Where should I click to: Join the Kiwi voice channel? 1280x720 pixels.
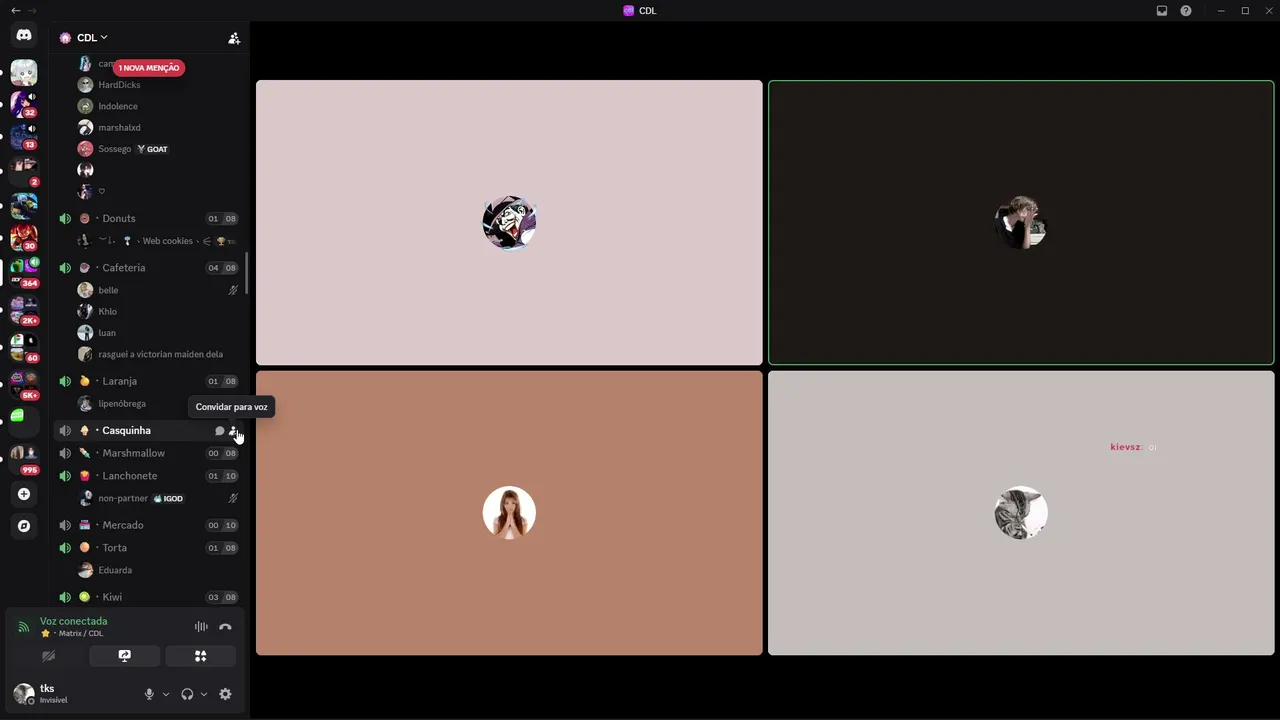pos(147,597)
